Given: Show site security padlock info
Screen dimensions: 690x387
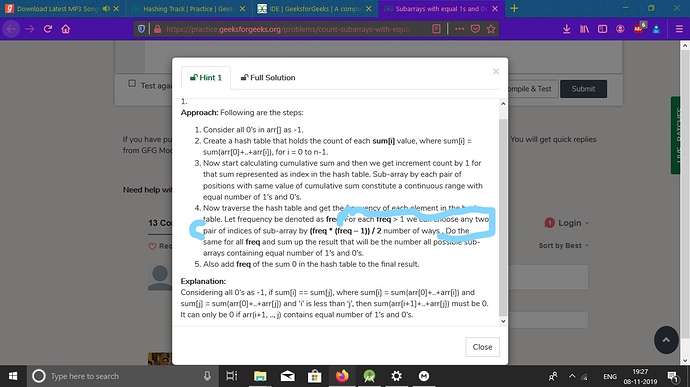Looking at the screenshot, I should 157,29.
